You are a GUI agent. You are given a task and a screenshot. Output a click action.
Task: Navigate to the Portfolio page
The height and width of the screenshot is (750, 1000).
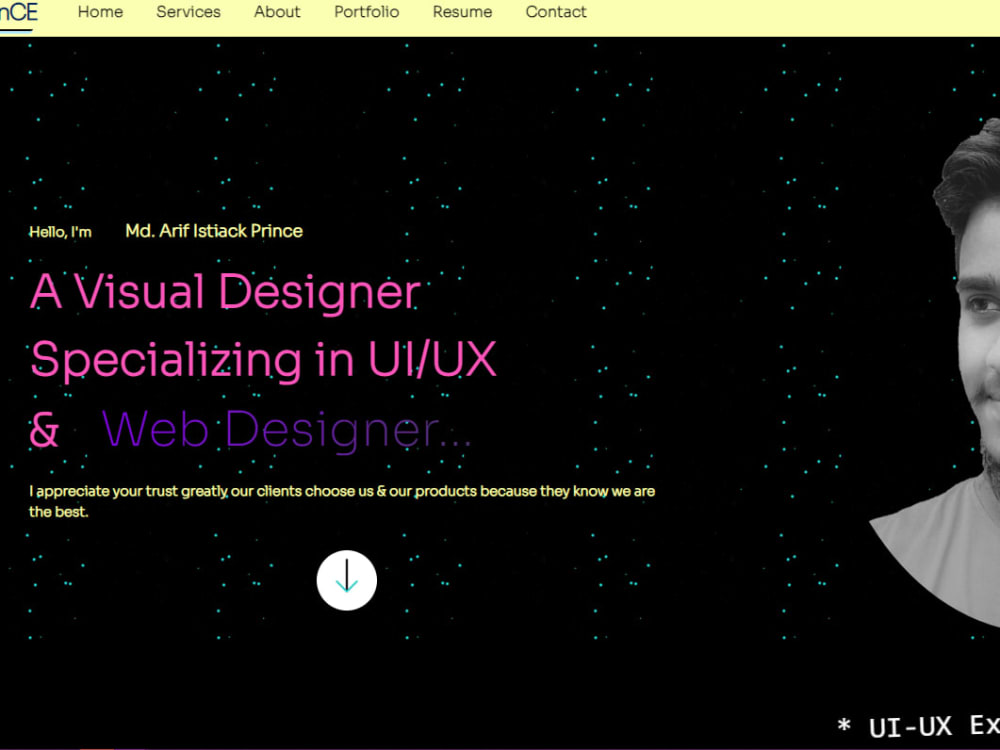click(367, 12)
